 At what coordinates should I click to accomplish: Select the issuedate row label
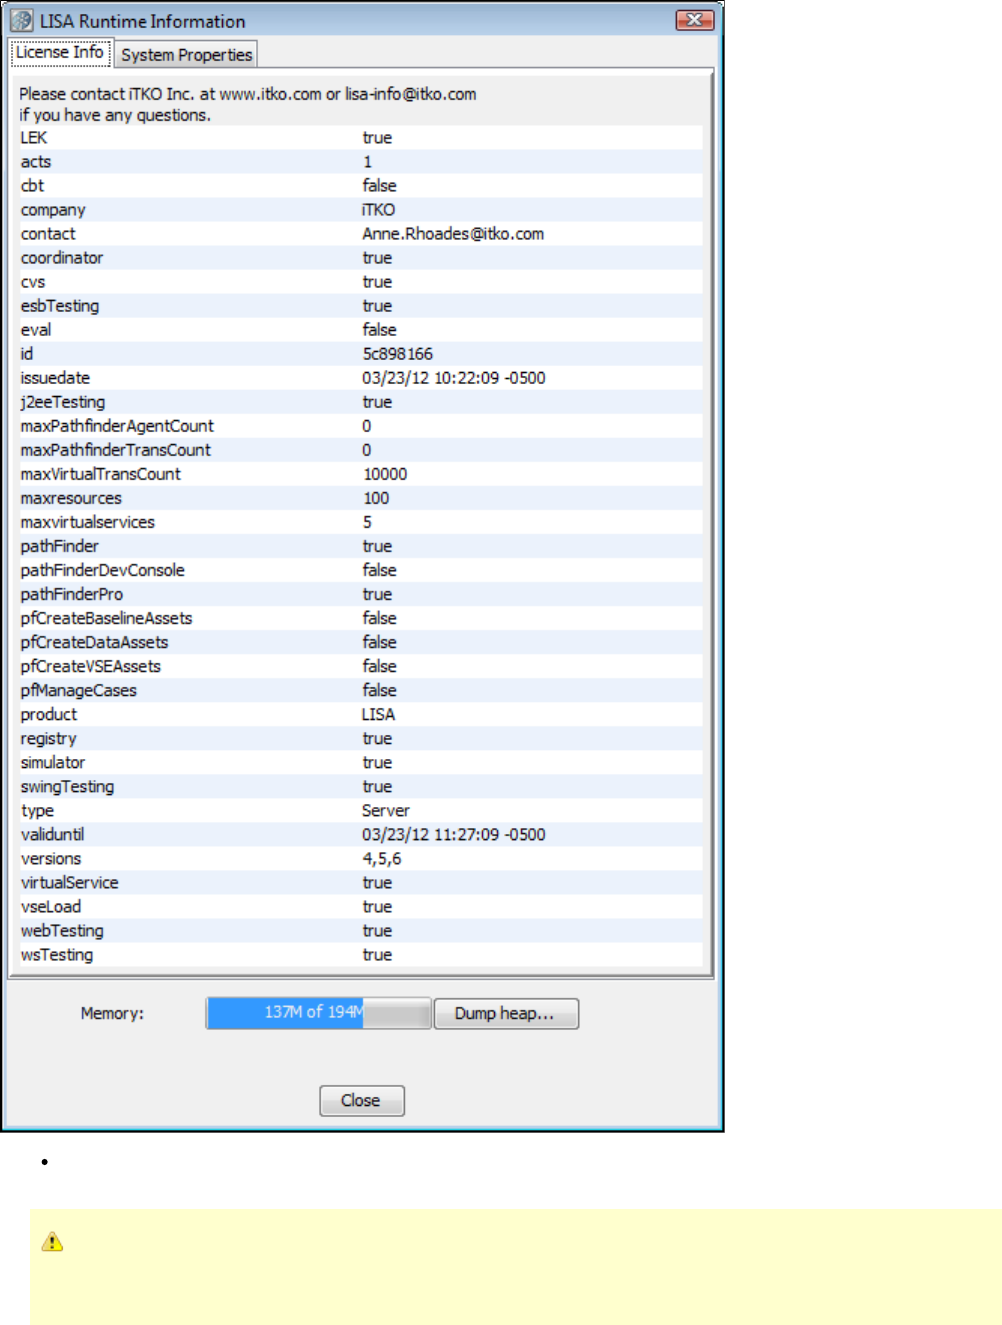coord(55,378)
